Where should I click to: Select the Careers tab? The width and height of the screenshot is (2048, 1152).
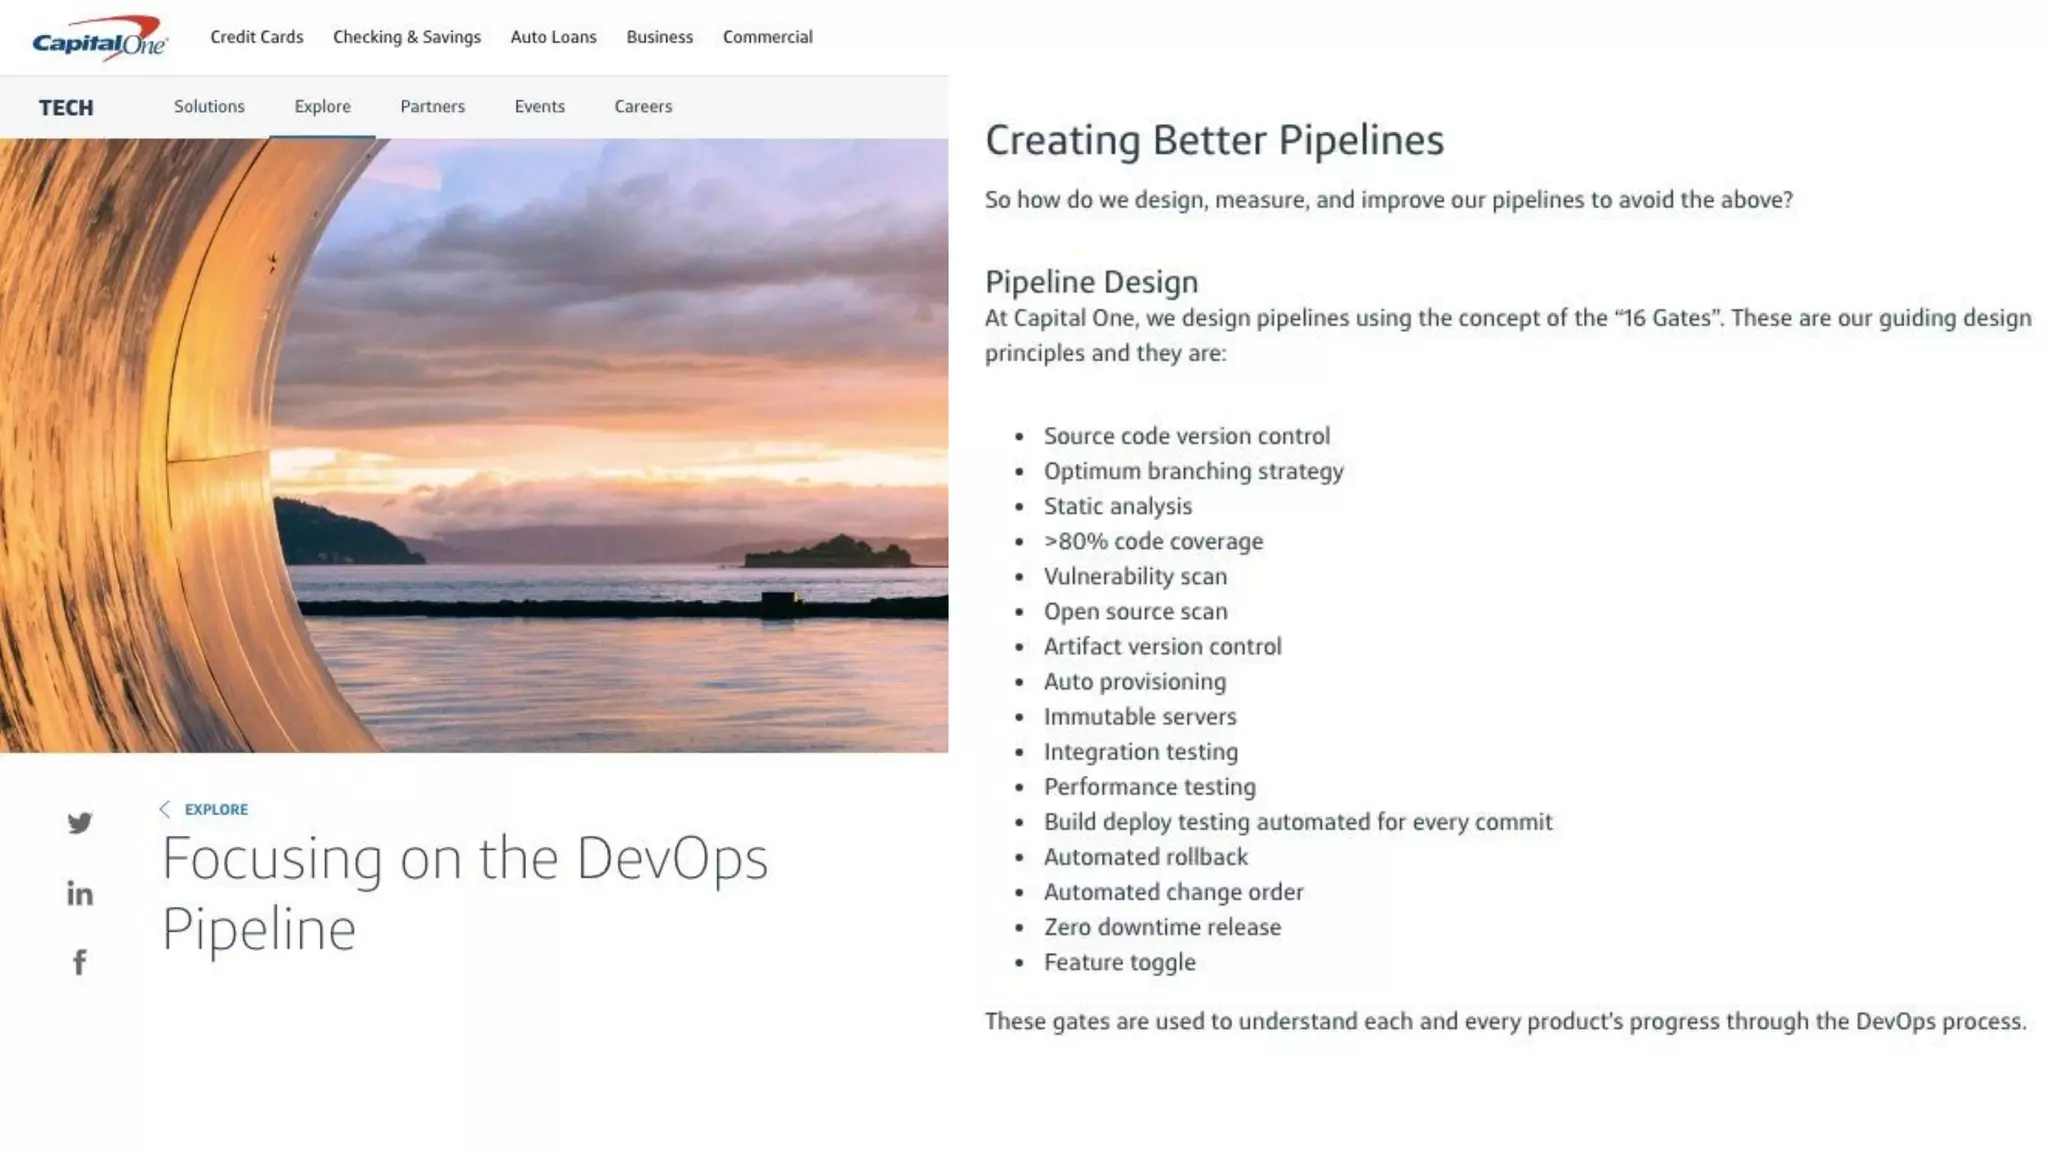pos(643,106)
